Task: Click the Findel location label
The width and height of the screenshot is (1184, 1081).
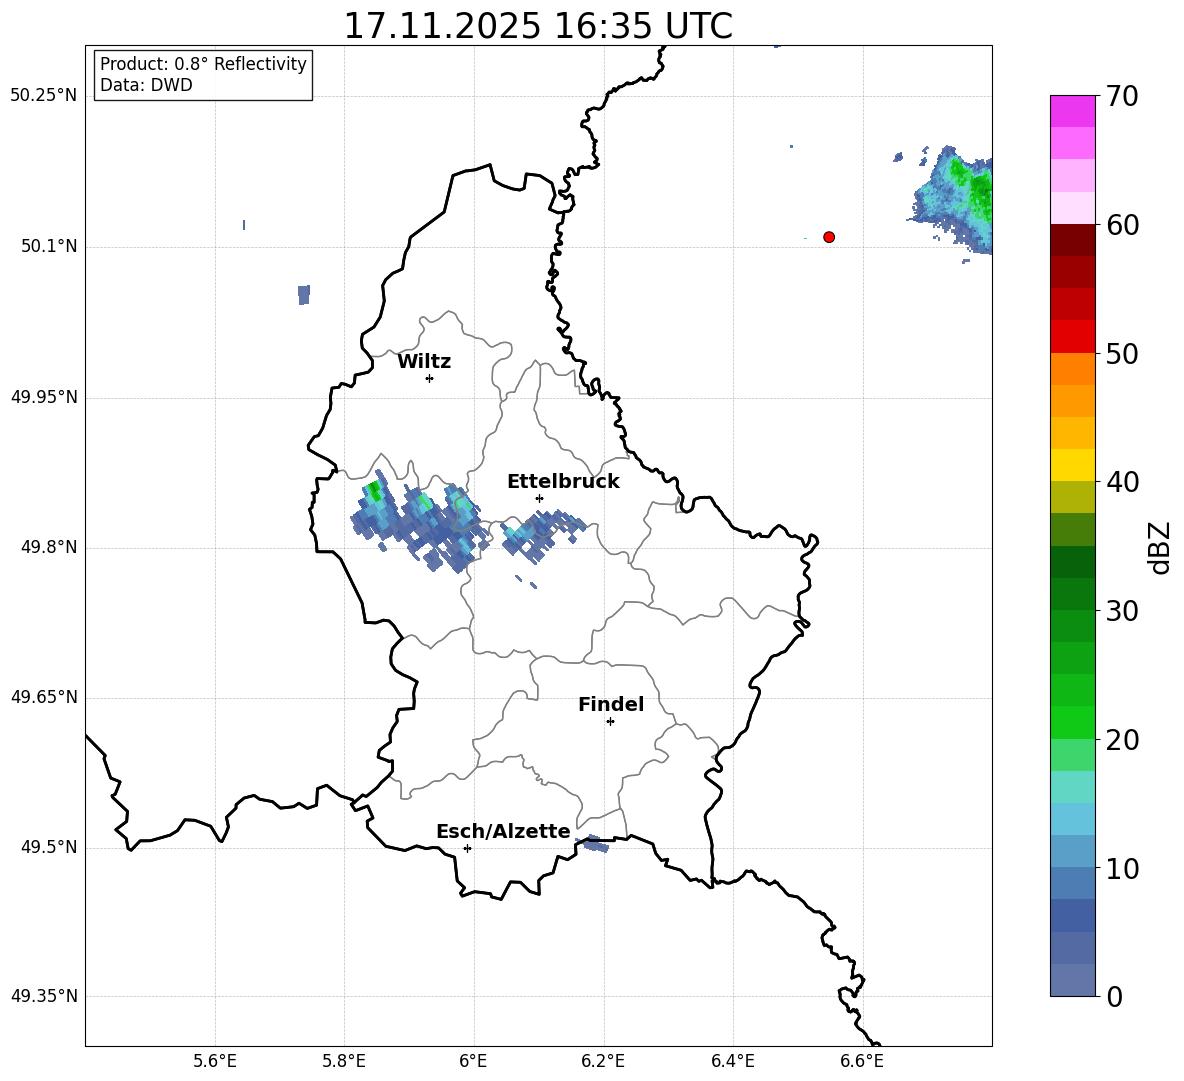Action: pos(611,704)
